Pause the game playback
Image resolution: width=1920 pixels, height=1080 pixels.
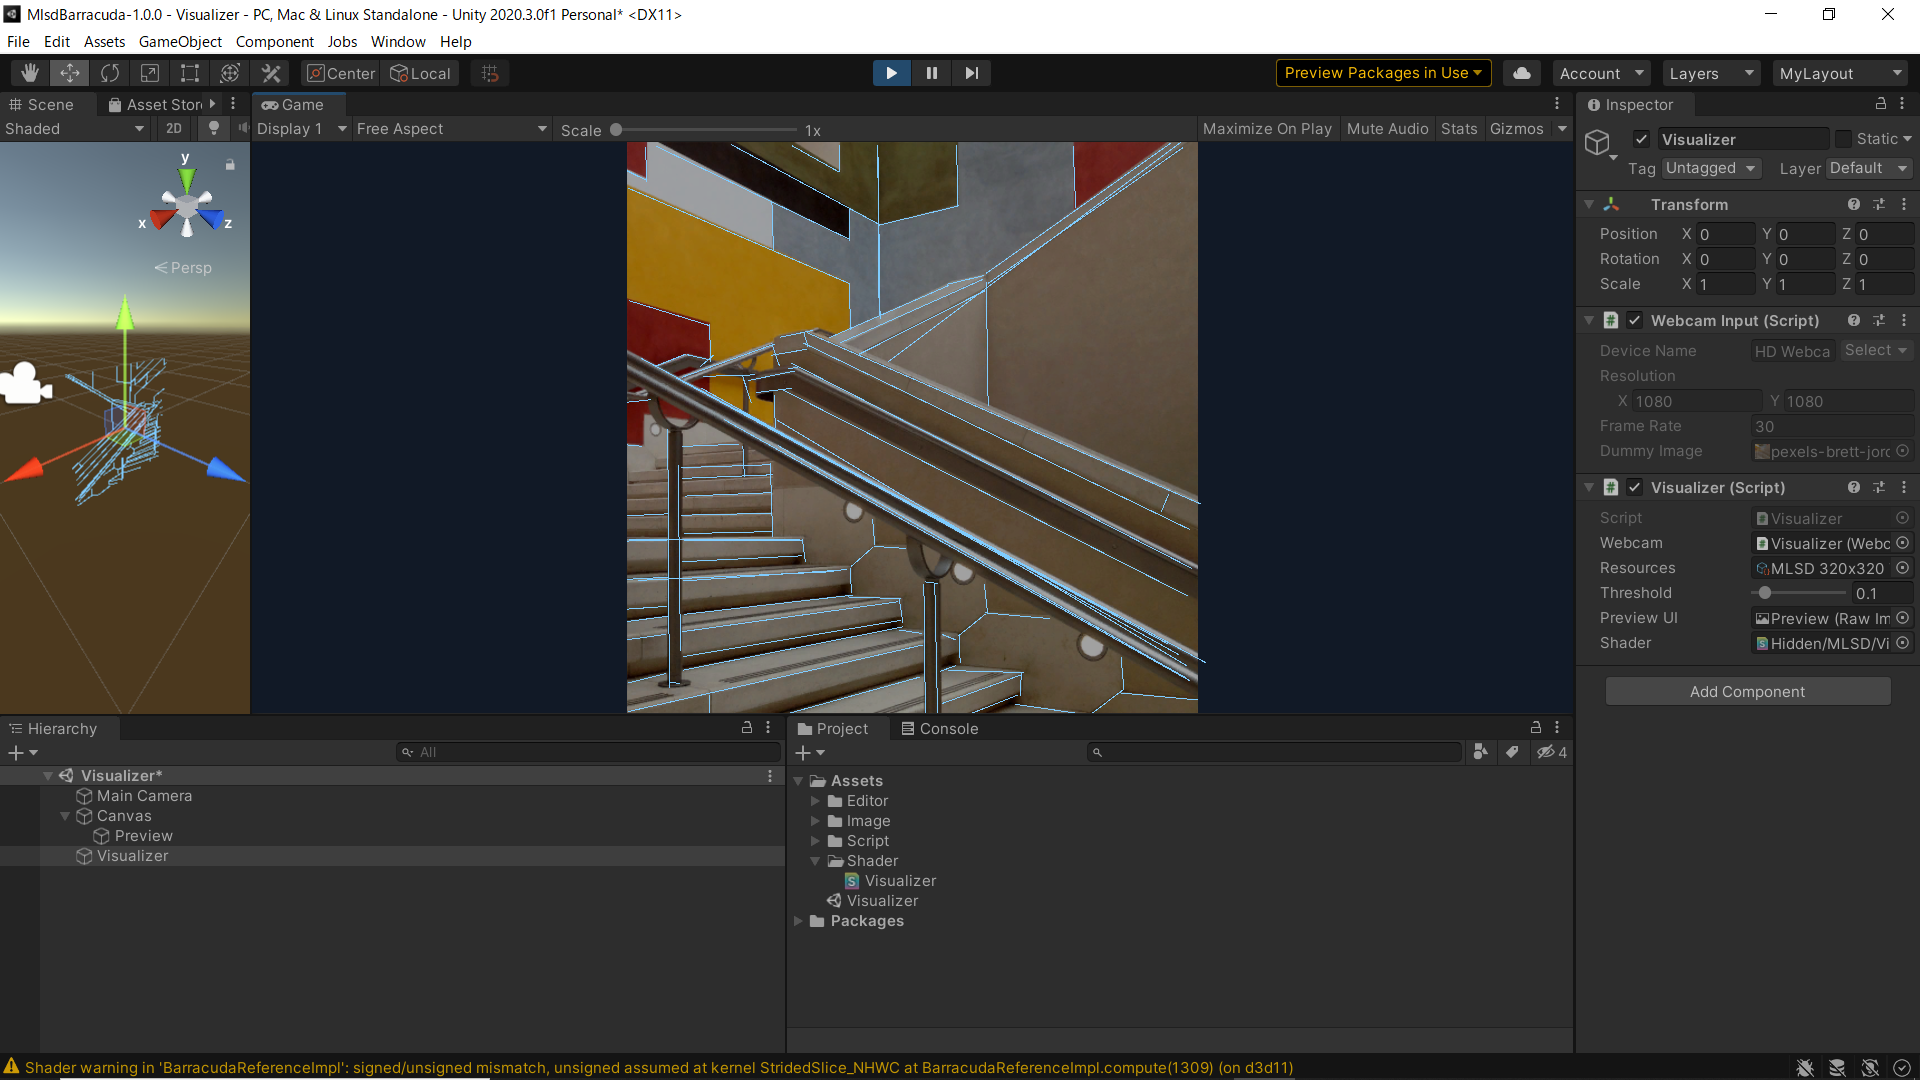(931, 73)
